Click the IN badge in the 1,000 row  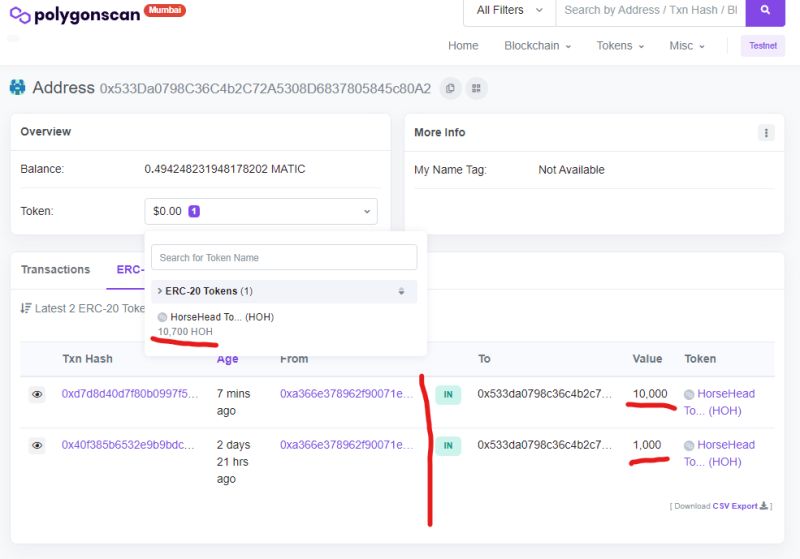tap(448, 445)
